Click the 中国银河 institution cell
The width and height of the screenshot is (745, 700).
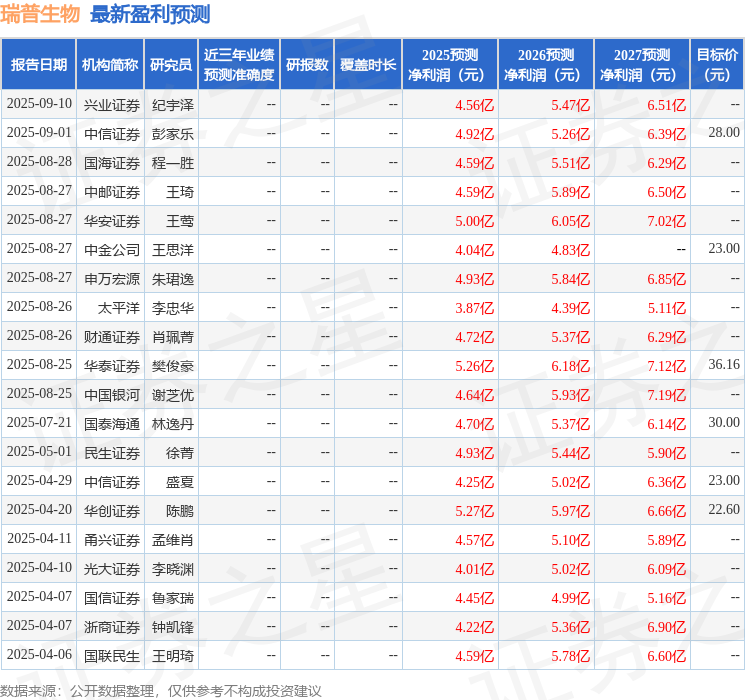[112, 395]
